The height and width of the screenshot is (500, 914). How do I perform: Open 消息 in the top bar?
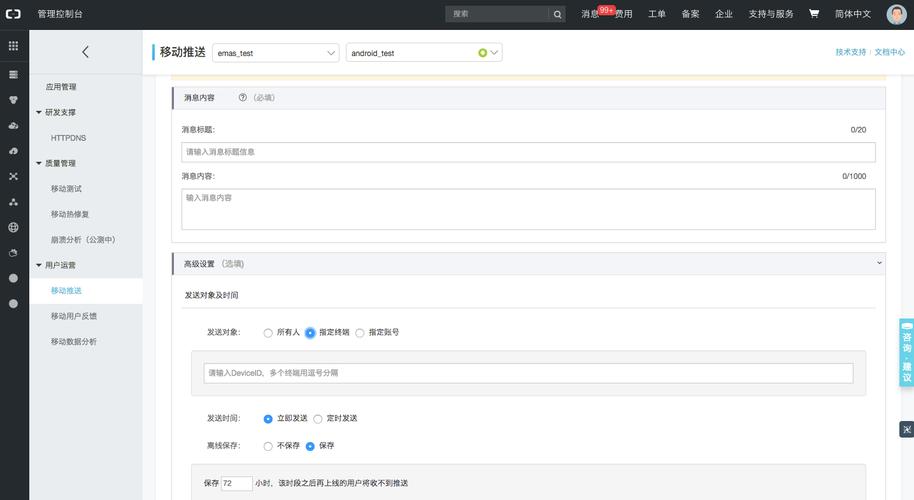pos(590,14)
